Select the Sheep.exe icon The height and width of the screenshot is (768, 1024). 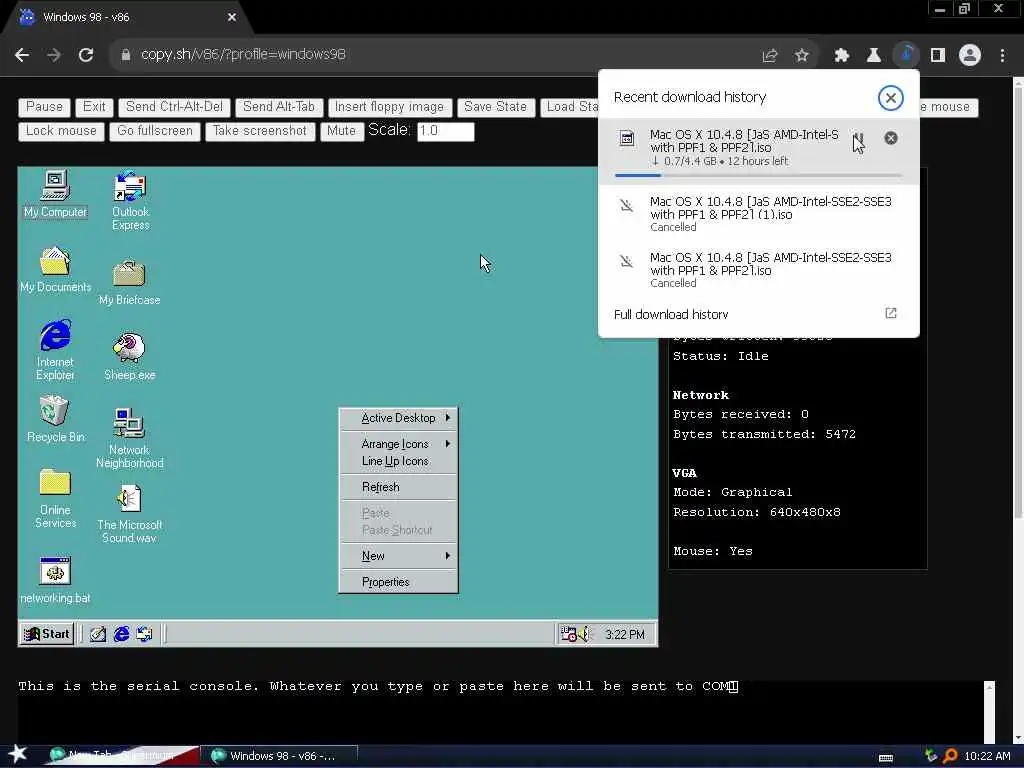[x=129, y=357]
